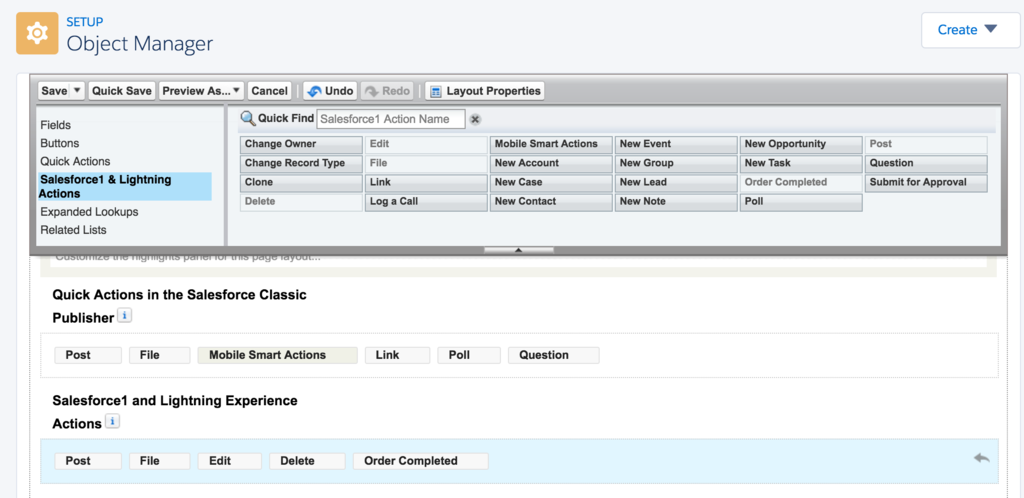Select the New Contact palette action

[x=551, y=202]
